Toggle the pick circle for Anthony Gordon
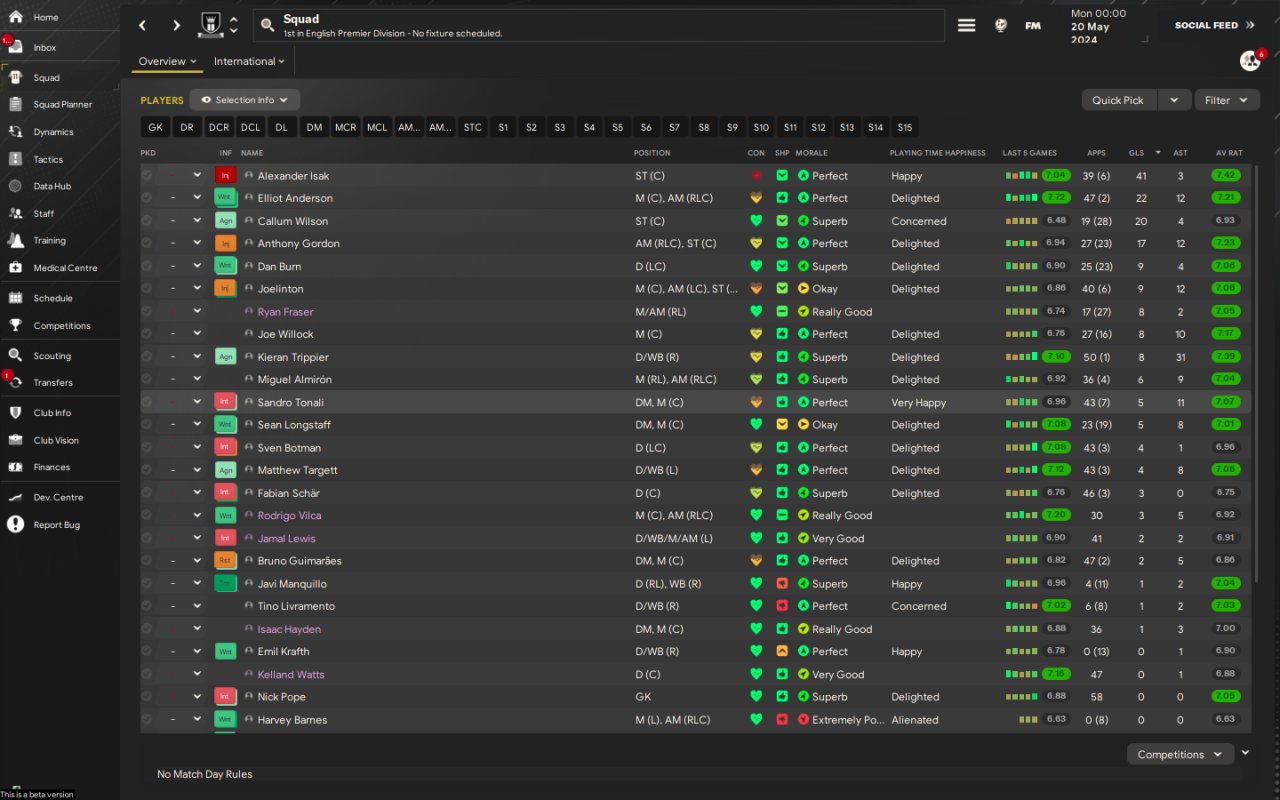The height and width of the screenshot is (800, 1280). 147,243
